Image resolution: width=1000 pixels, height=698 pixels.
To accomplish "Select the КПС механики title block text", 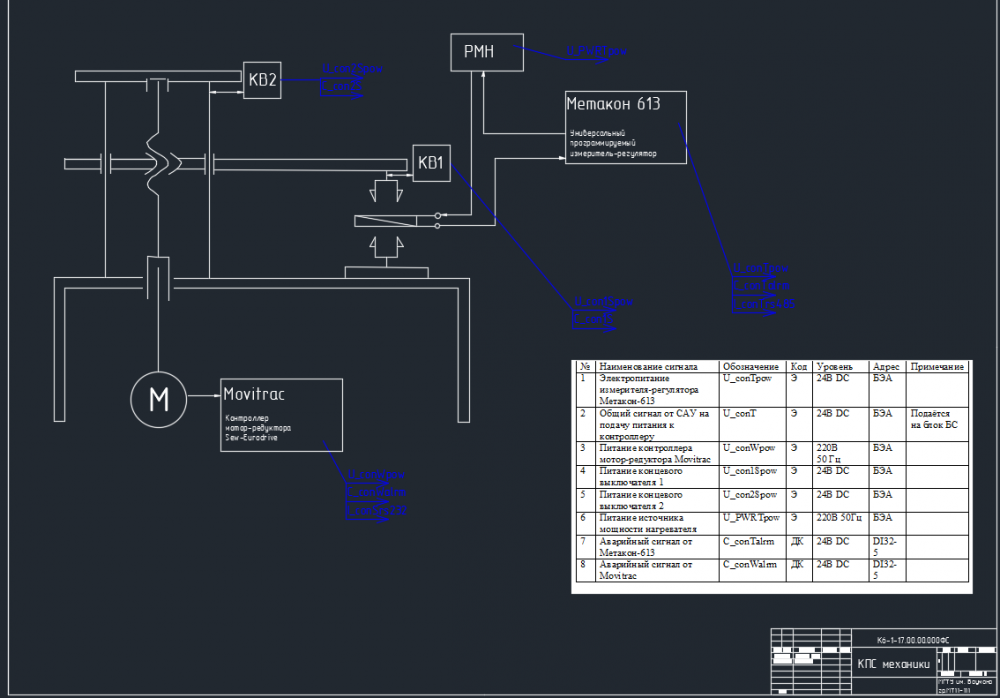I will 893,664.
